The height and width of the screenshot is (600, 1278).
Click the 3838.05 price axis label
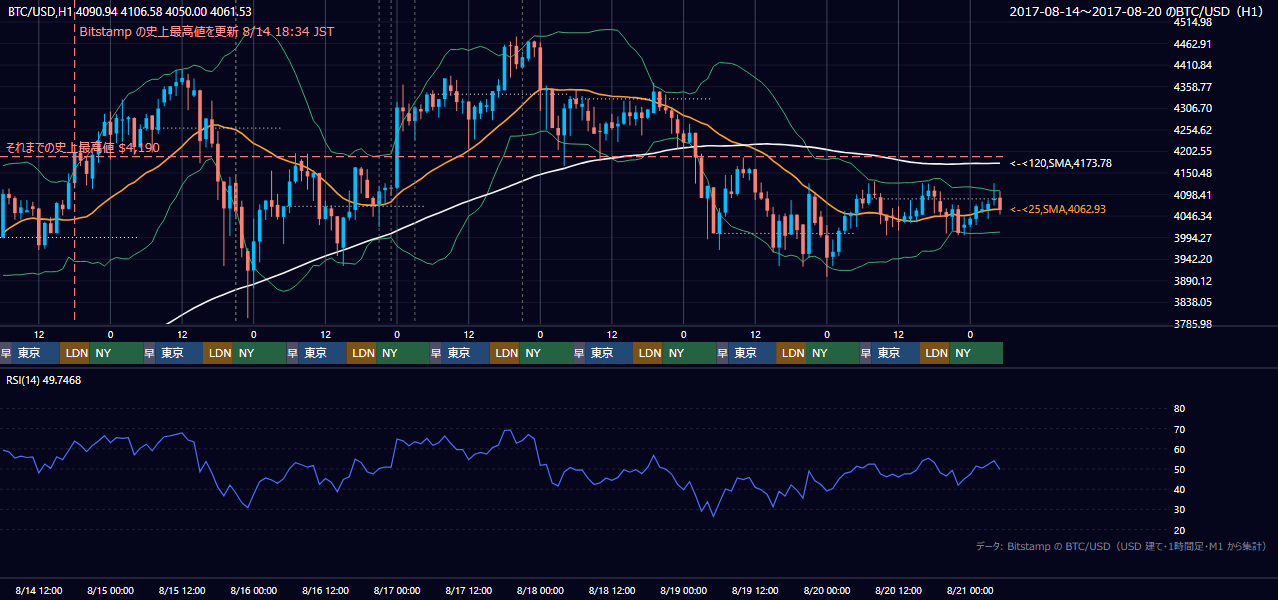1192,302
